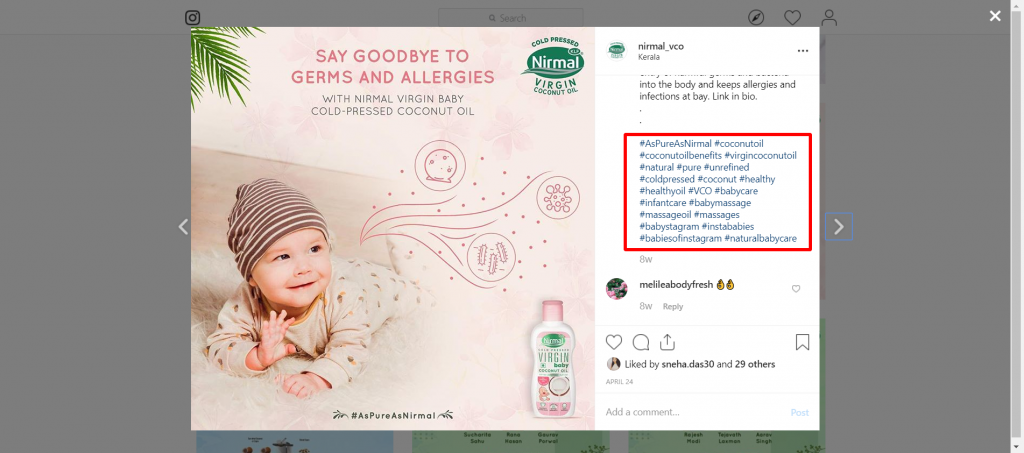The width and height of the screenshot is (1024, 453).
Task: Close the post overlay with X
Action: coord(995,16)
